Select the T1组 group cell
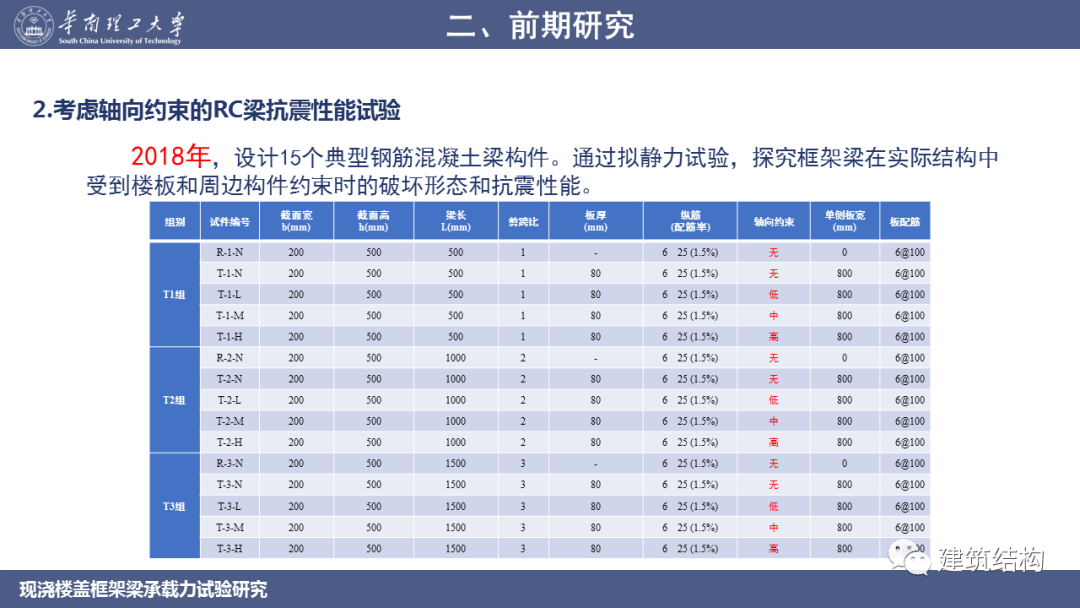This screenshot has width=1080, height=608. (x=175, y=294)
